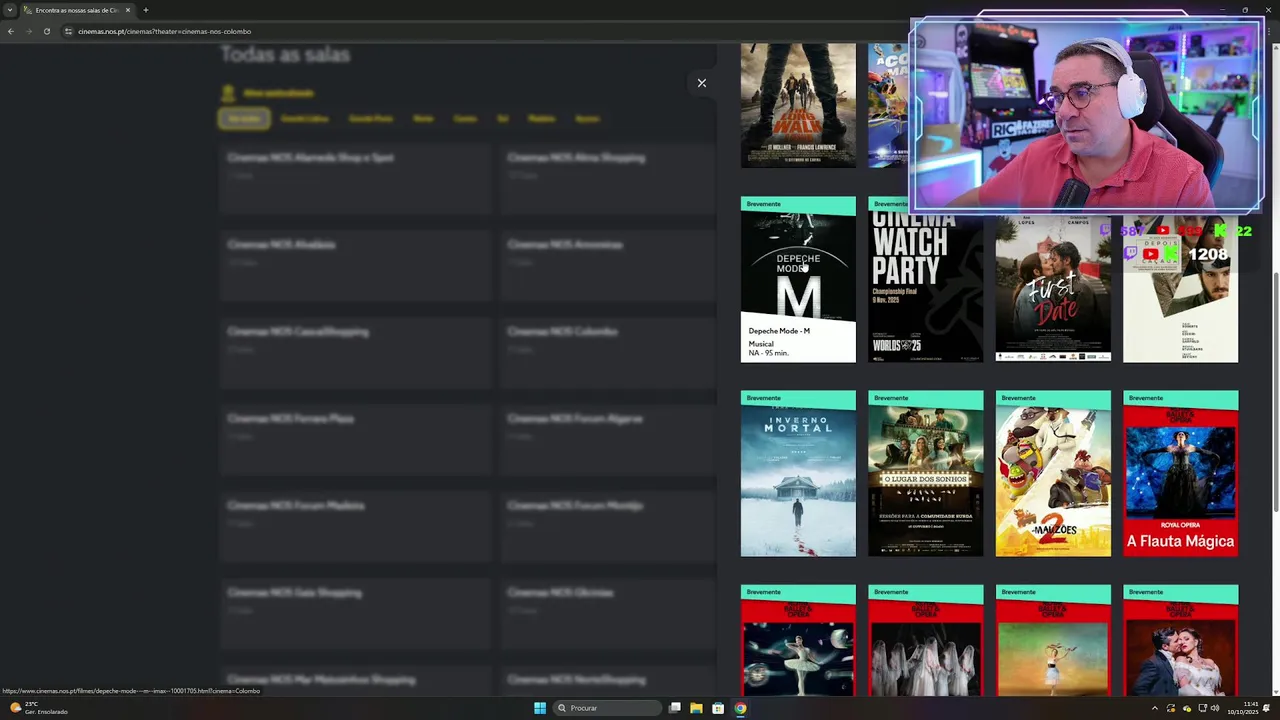Open the Inverno Mortal movie poster
Image resolution: width=1280 pixels, height=720 pixels.
tap(798, 473)
